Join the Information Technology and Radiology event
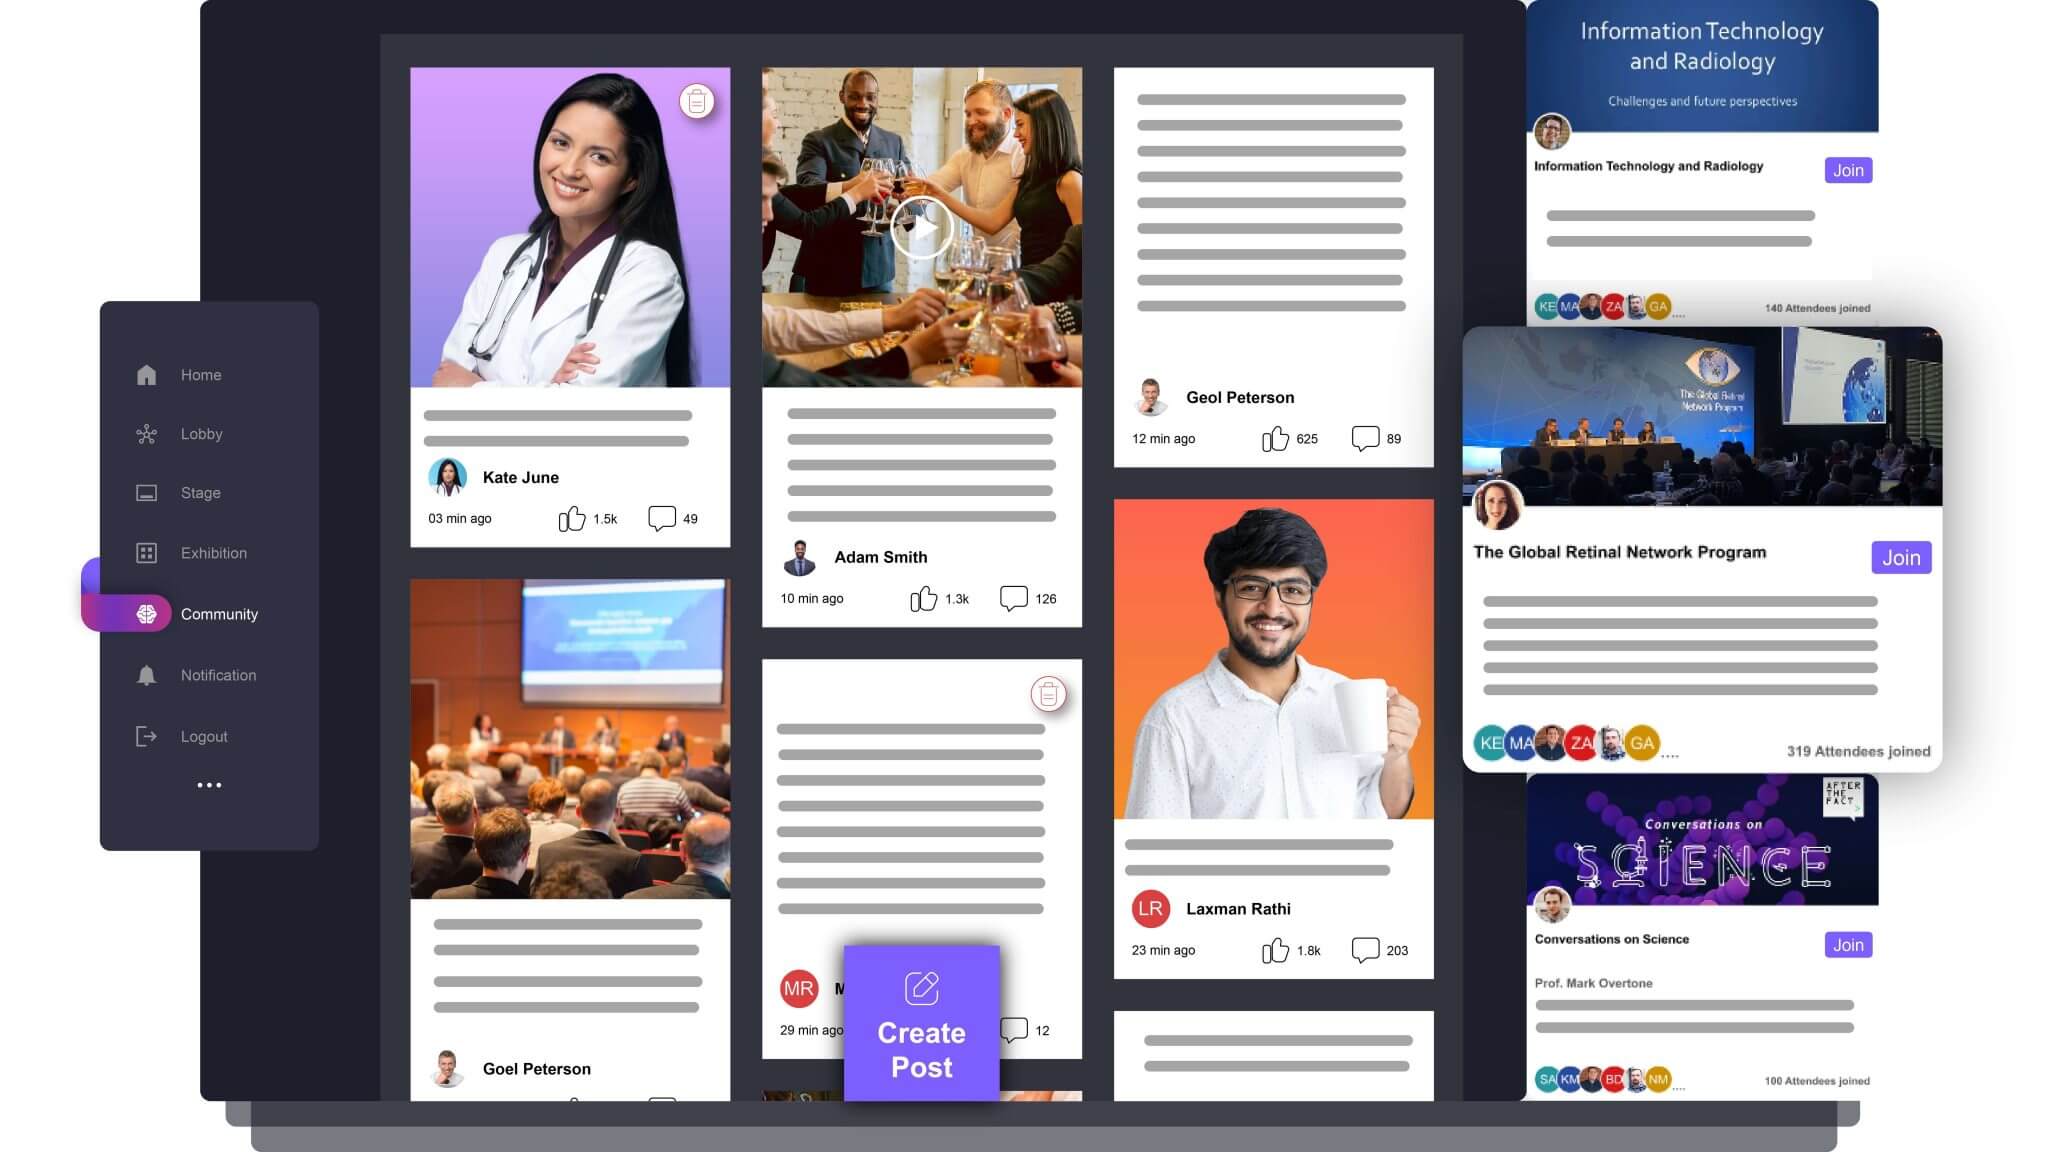The width and height of the screenshot is (2048, 1152). (x=1848, y=169)
